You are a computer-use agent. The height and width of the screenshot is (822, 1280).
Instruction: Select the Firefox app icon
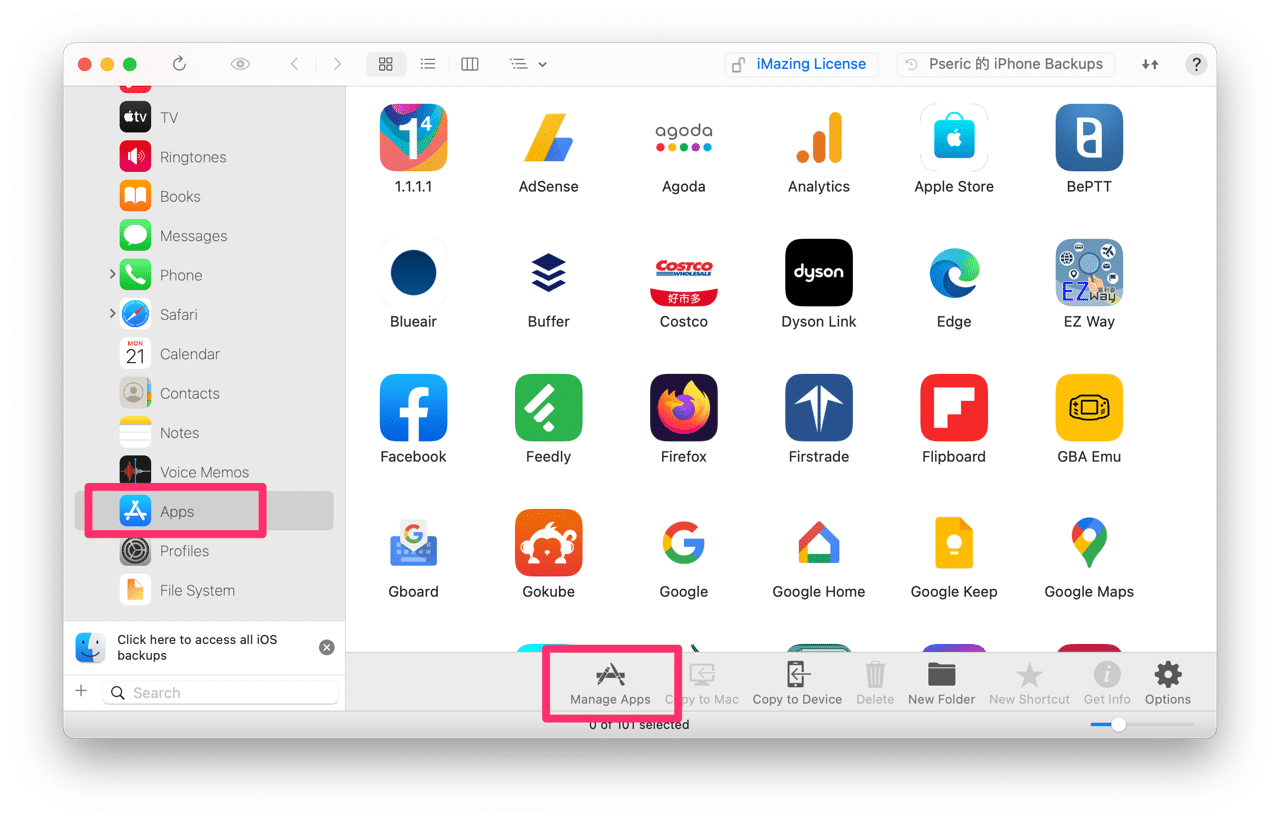(683, 408)
